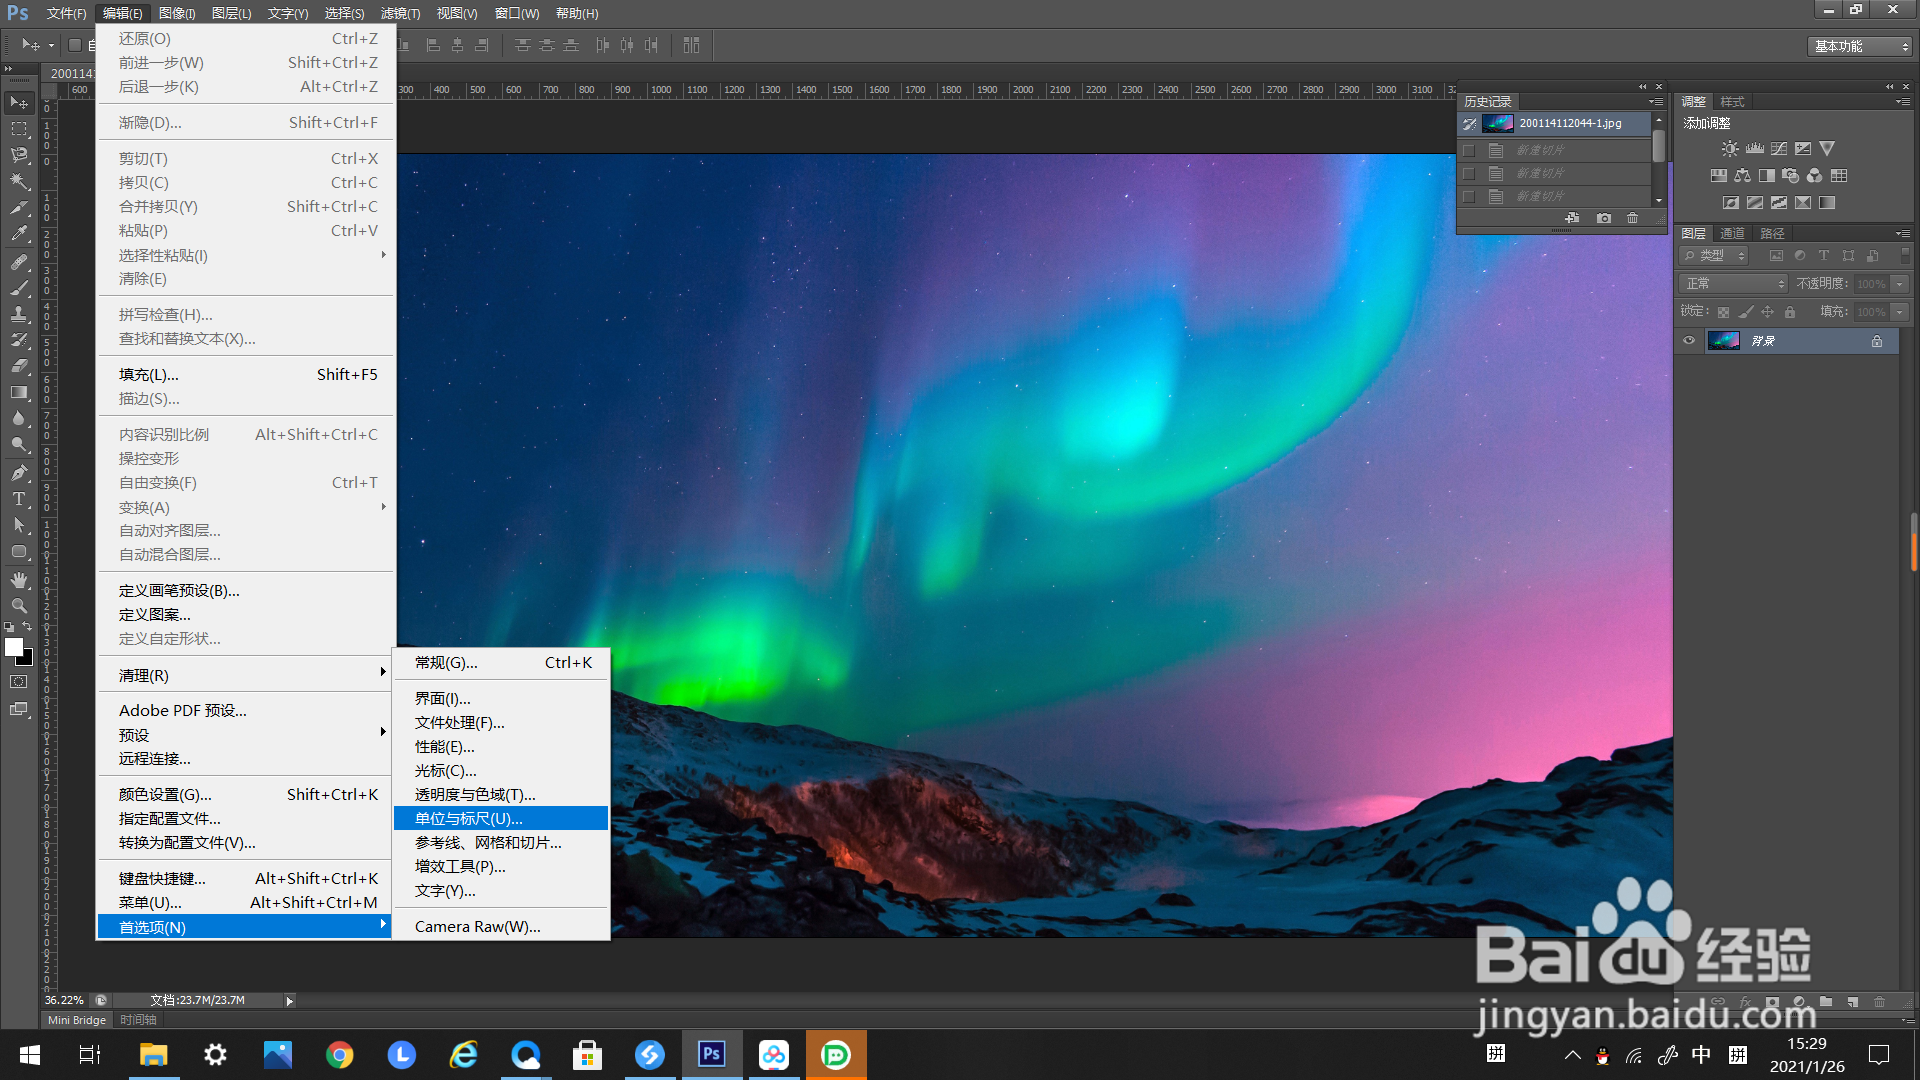Viewport: 1920px width, 1080px height.
Task: Add a Color Balance adjustment
Action: 1743,176
